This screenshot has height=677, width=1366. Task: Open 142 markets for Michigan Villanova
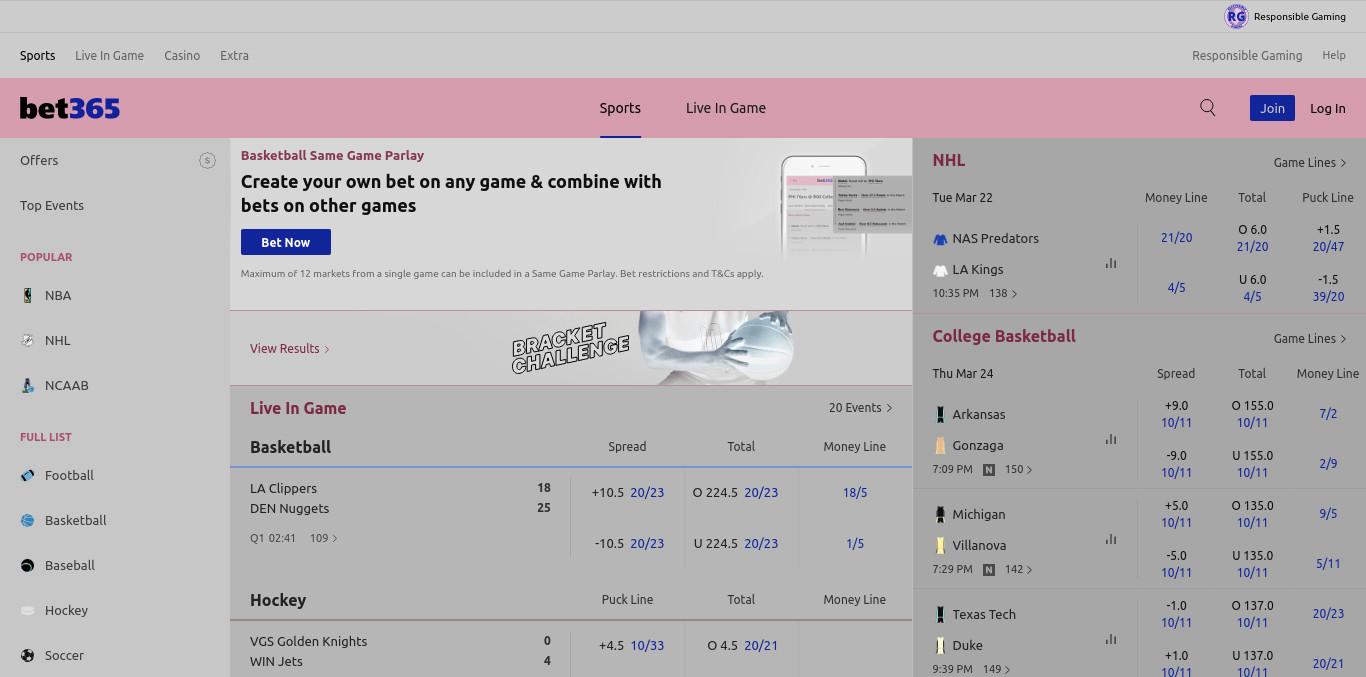tap(1019, 569)
